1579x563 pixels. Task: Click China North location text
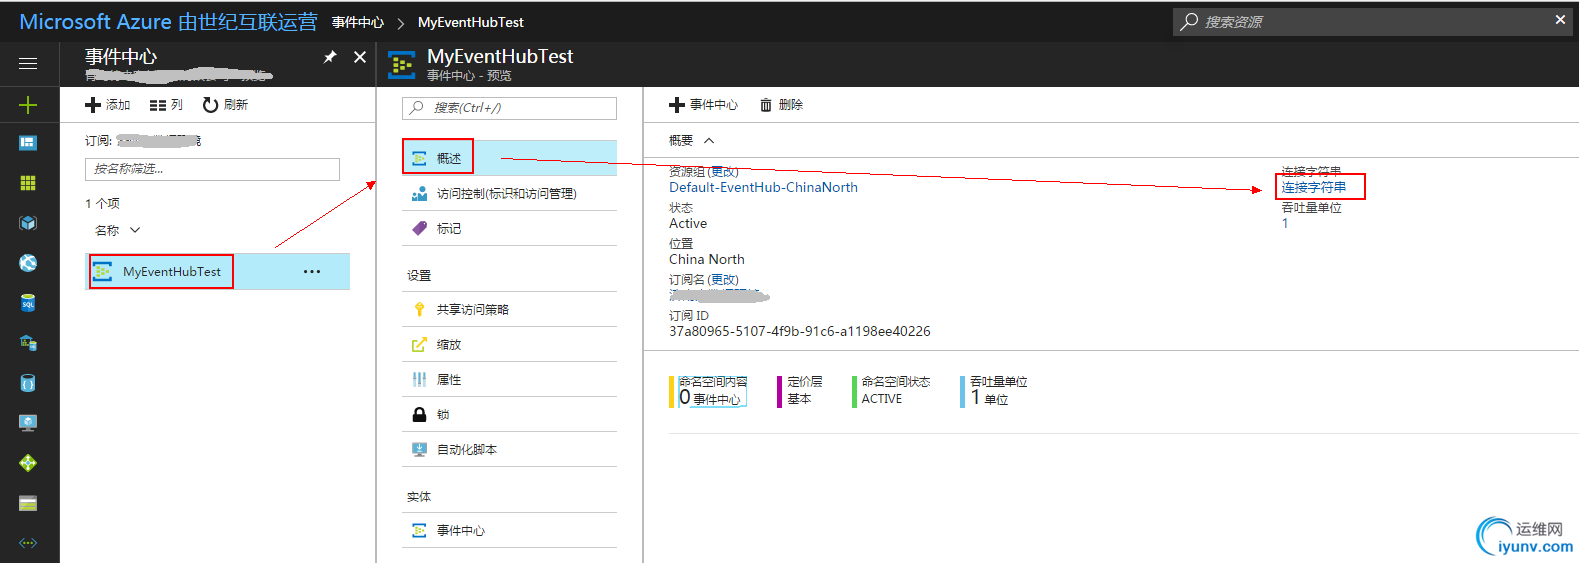(707, 259)
